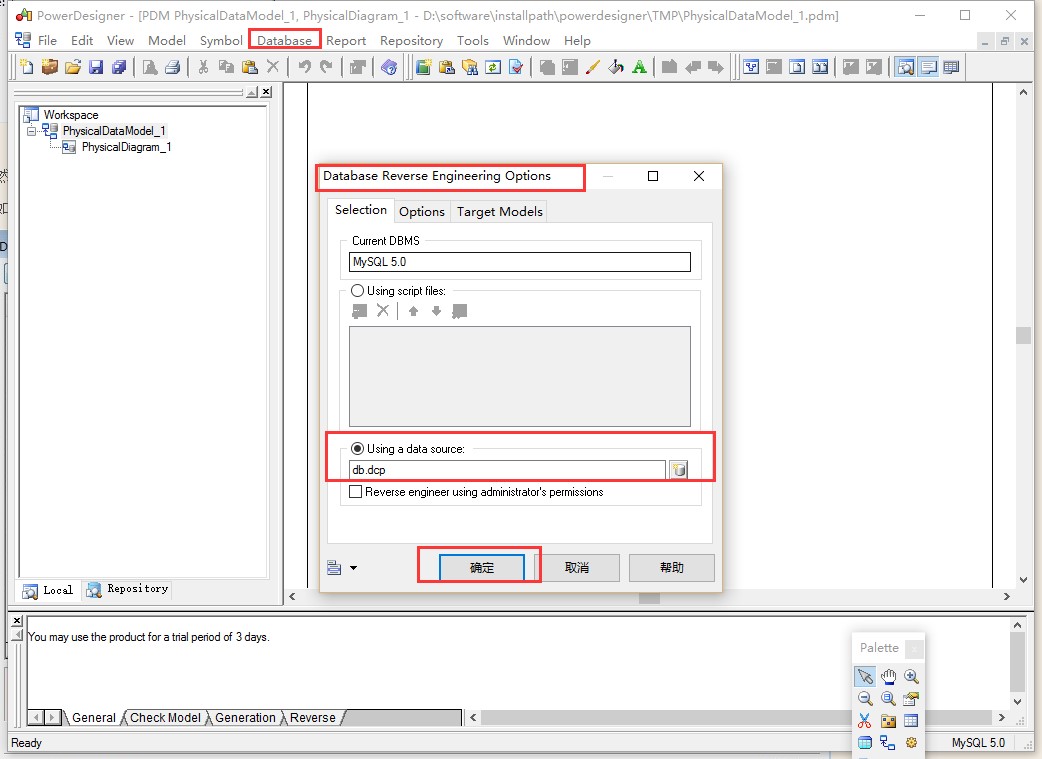The height and width of the screenshot is (759, 1042).
Task: Click the Print Preview toolbar icon
Action: 150,66
